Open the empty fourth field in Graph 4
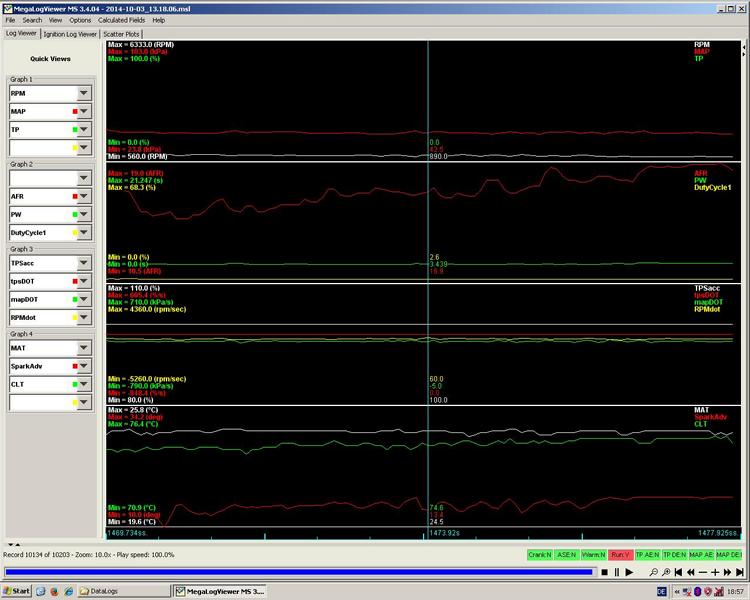Viewport: 750px width, 600px height. pyautogui.click(x=50, y=402)
